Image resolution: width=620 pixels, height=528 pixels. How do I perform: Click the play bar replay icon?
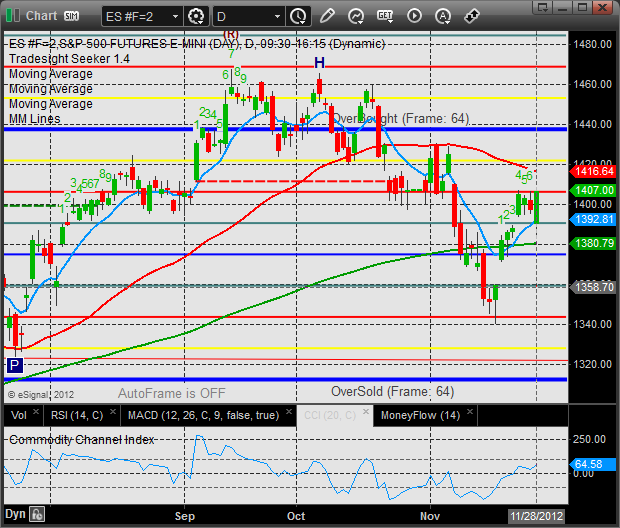click(x=414, y=16)
